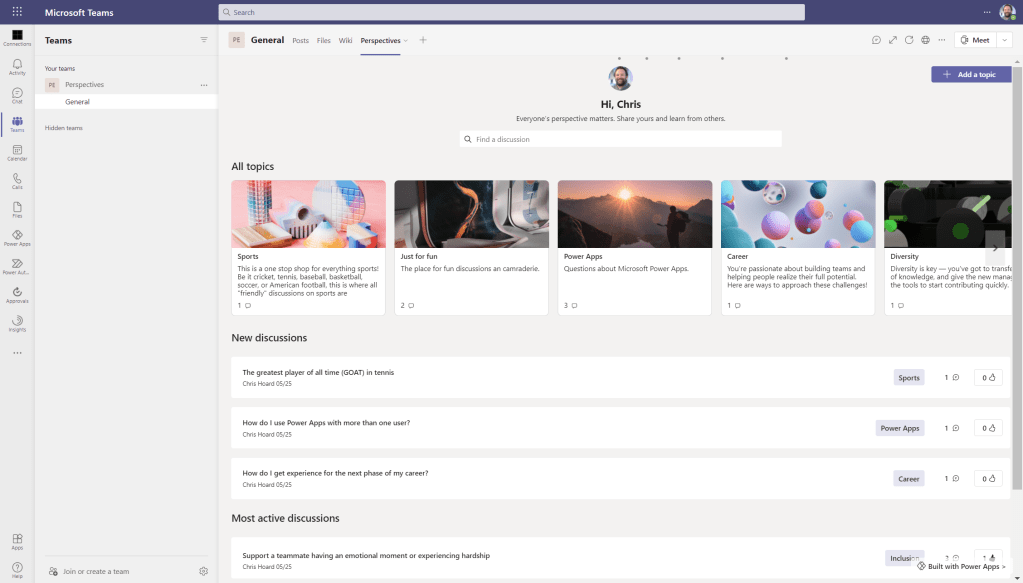Open Power Apps from the left rail
The height and width of the screenshot is (583, 1023).
17,238
